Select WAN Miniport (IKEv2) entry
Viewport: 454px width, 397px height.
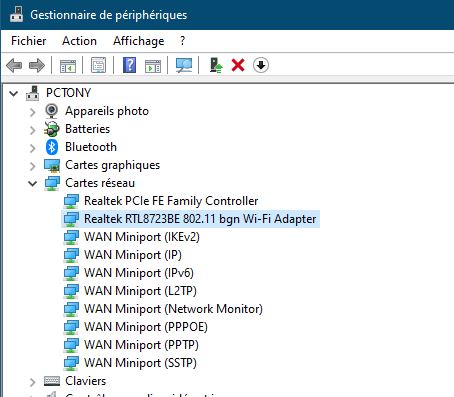coord(142,237)
